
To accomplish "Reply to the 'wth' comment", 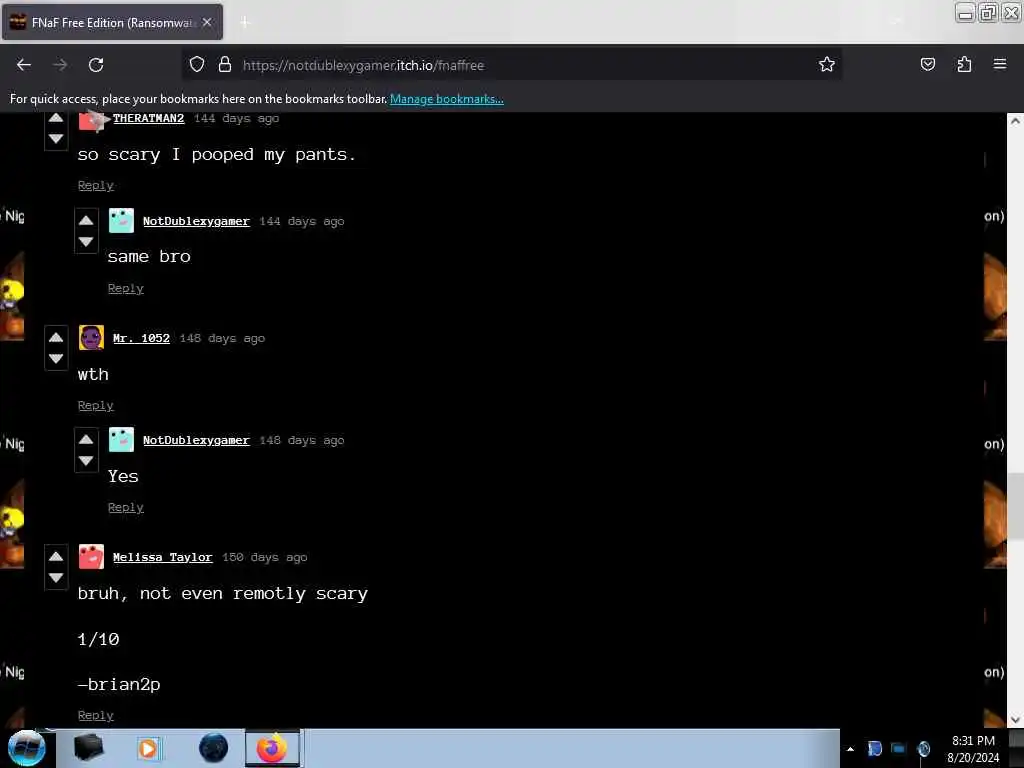I will coord(95,406).
